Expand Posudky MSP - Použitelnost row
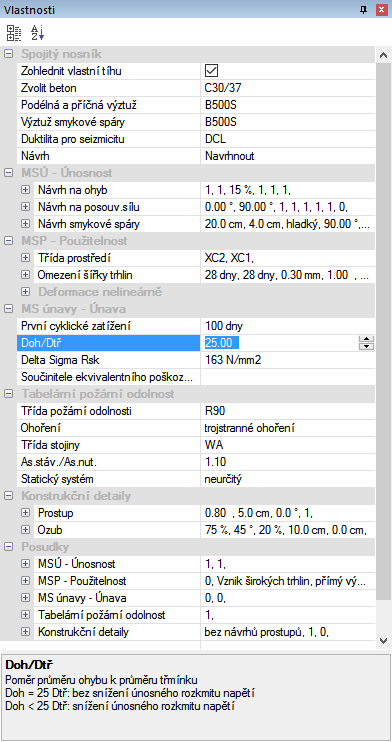 coord(26,581)
